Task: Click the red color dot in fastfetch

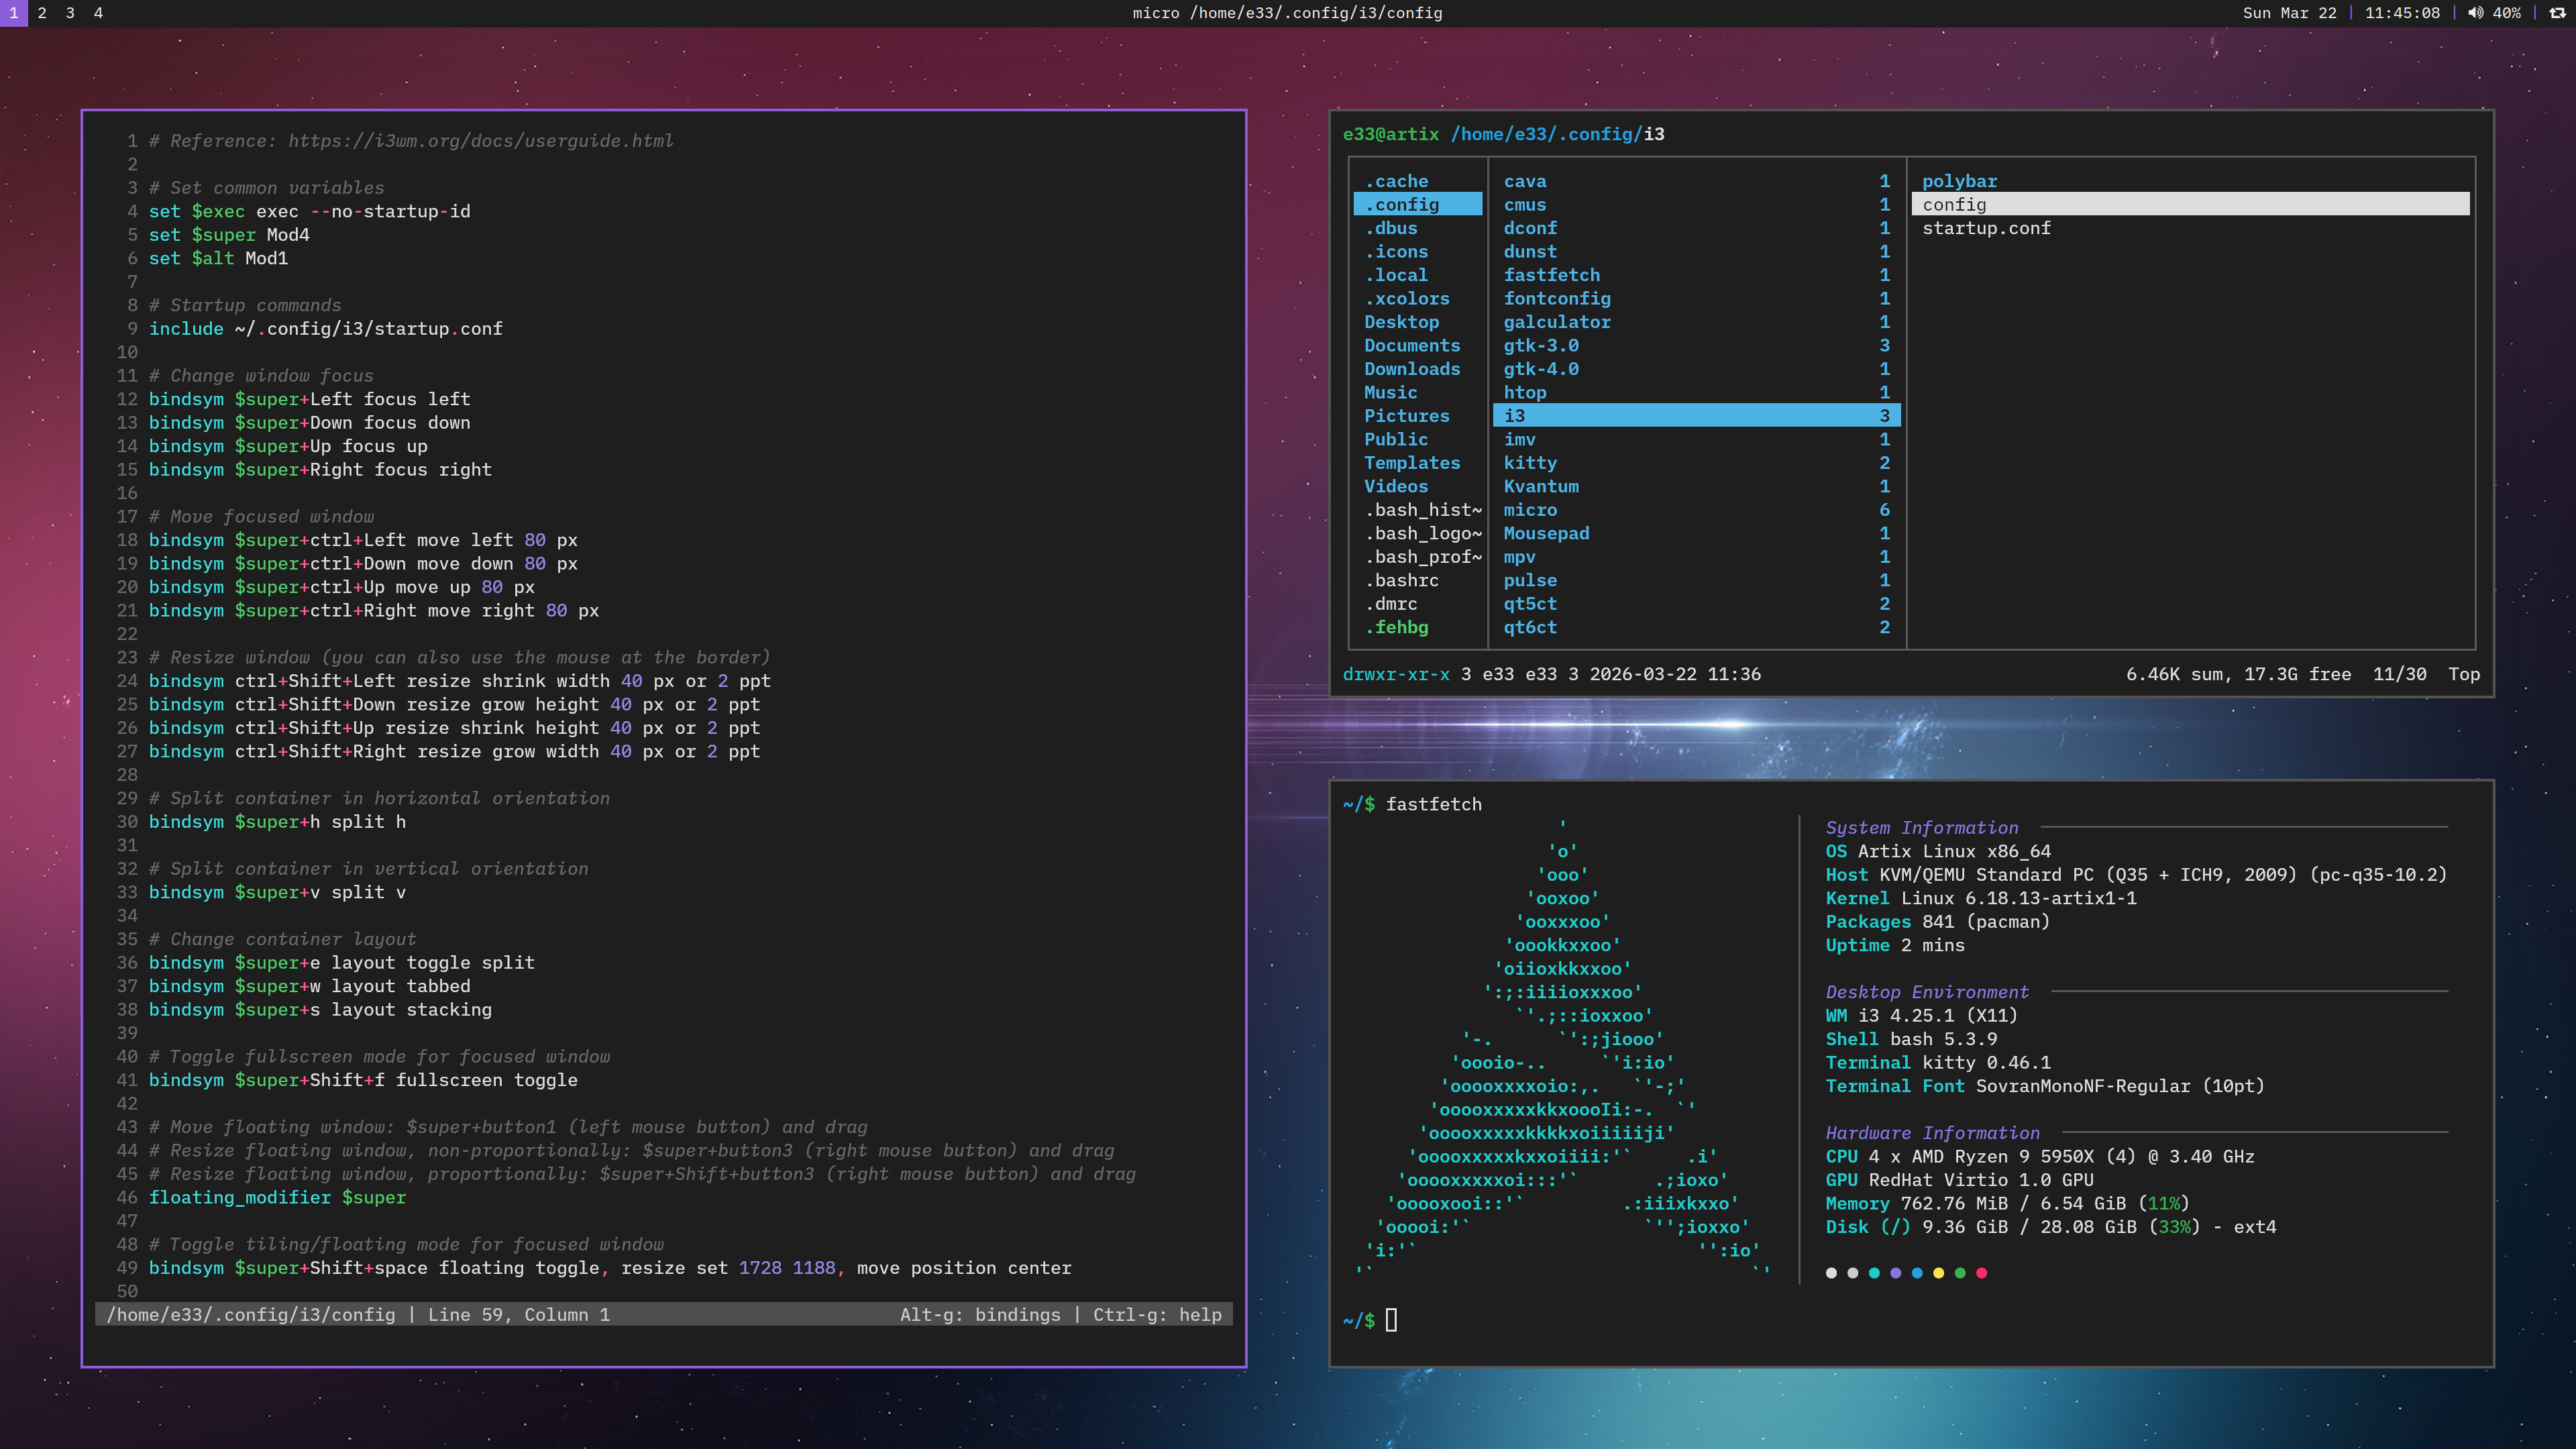Action: pos(1982,1273)
